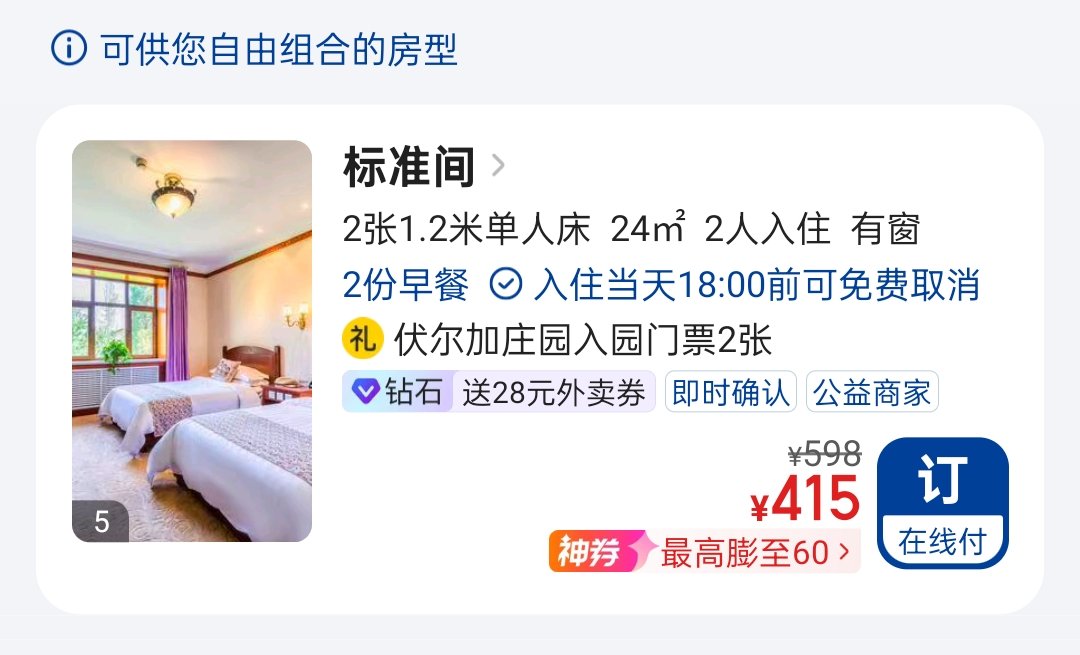Screen dimensions: 1080x655
Task: Tap the photo count badge showing 5
Action: point(101,521)
